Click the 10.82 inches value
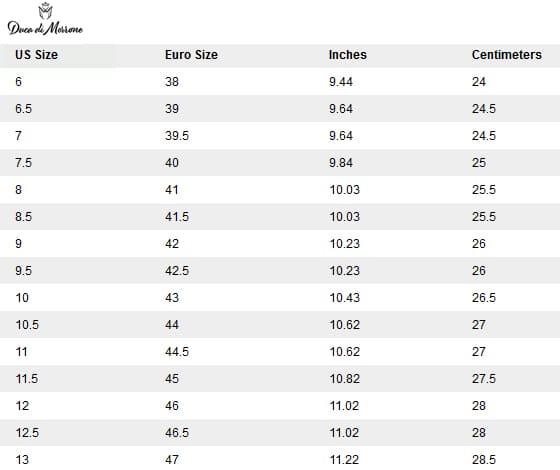 (344, 379)
